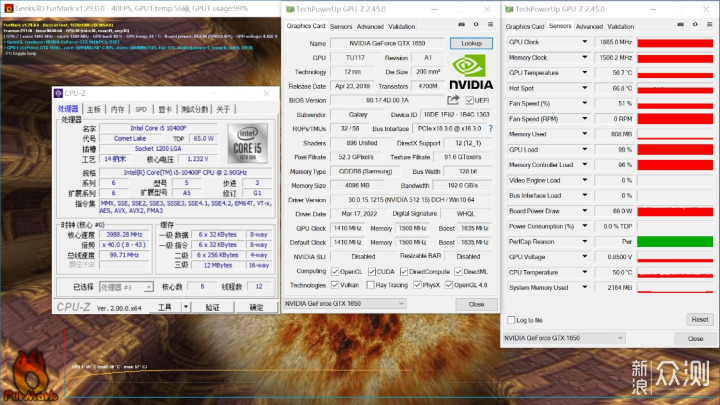Viewport: 720px width, 405px height.
Task: Toggle the DirectCompute checkbox
Action: (x=404, y=272)
